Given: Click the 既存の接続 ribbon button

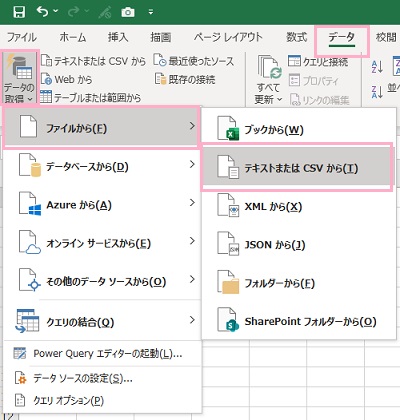Looking at the screenshot, I should pyautogui.click(x=185, y=79).
